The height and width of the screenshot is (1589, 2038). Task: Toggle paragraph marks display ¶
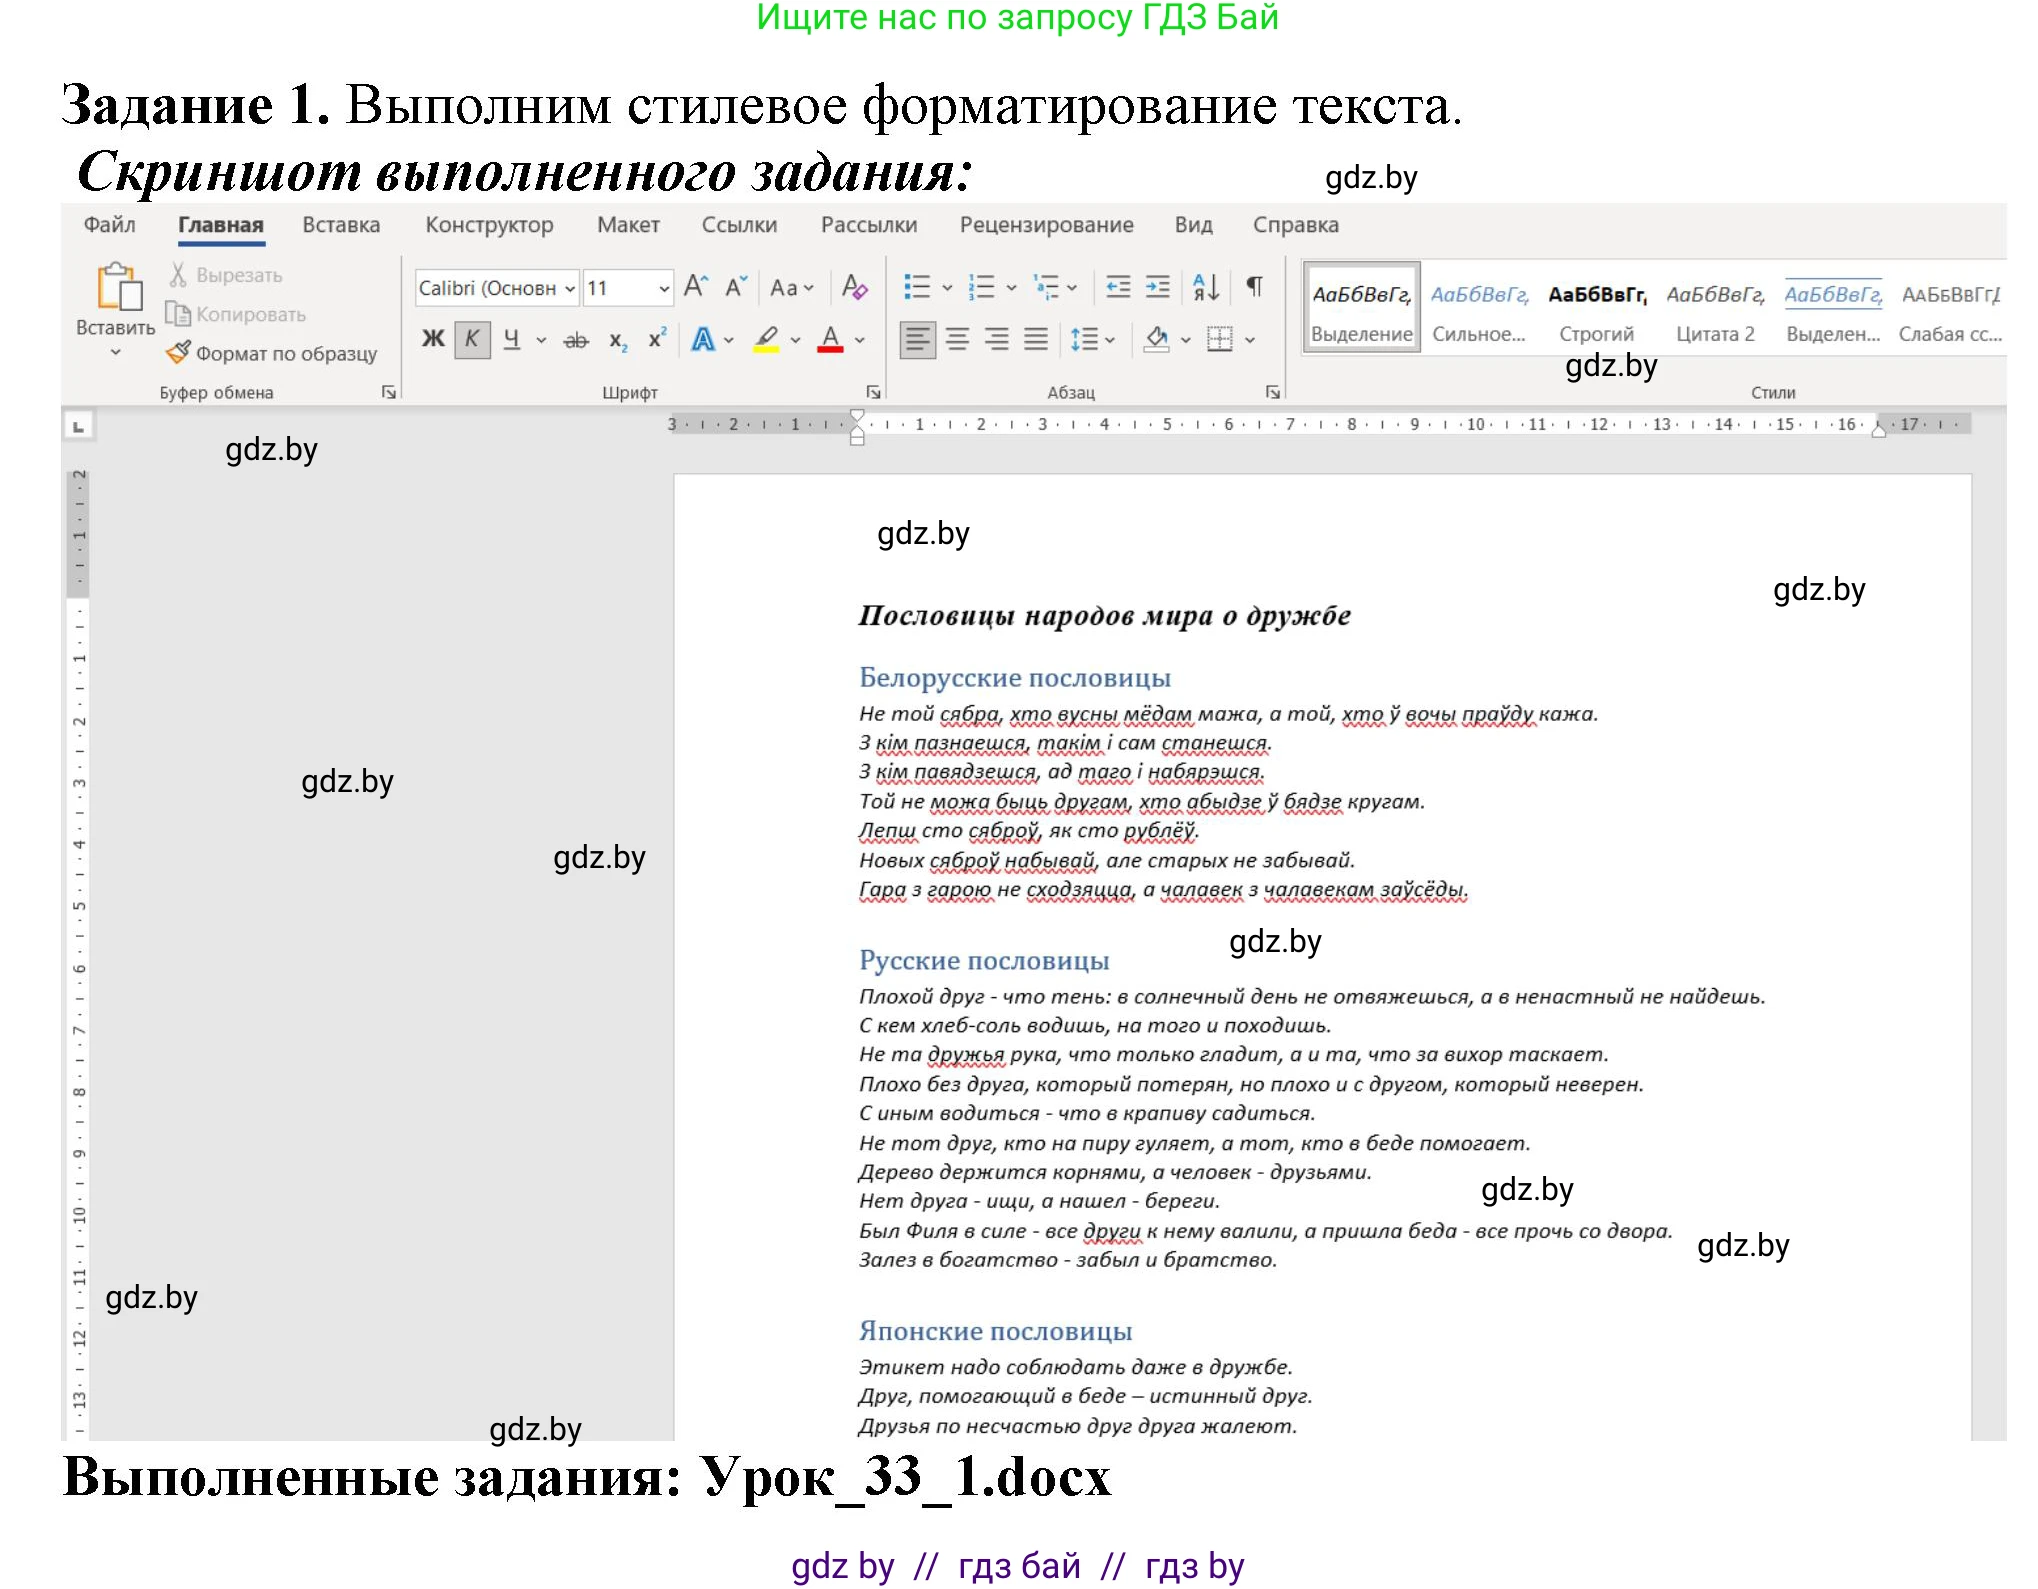(1255, 286)
